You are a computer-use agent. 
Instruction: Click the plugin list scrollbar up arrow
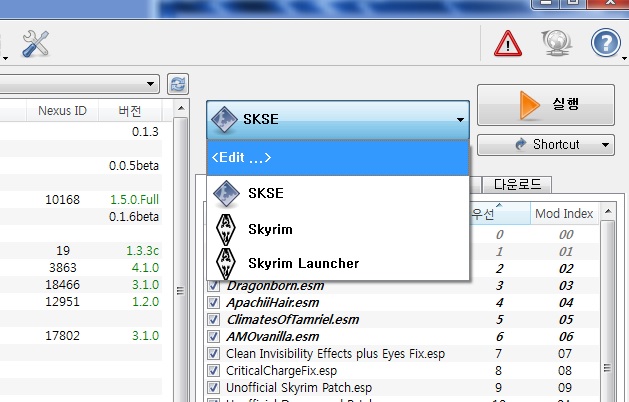pyautogui.click(x=608, y=211)
